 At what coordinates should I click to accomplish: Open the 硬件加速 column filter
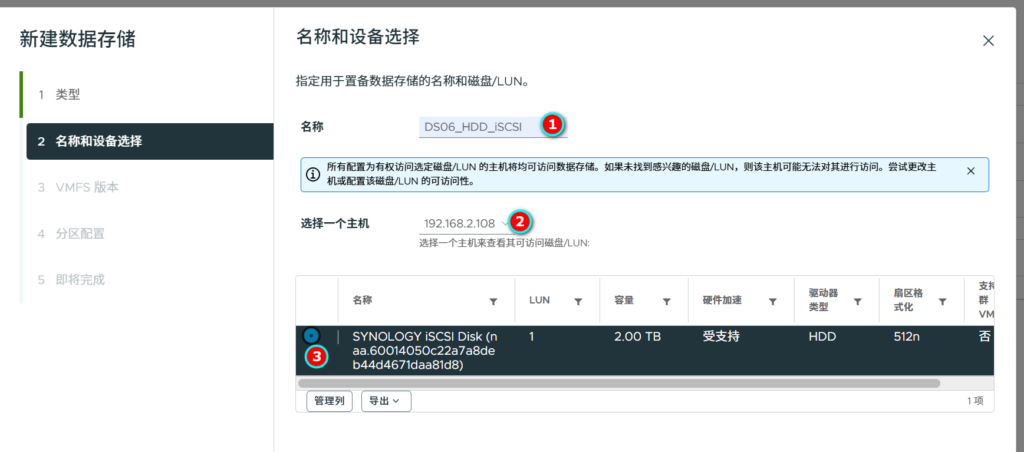[x=772, y=301]
